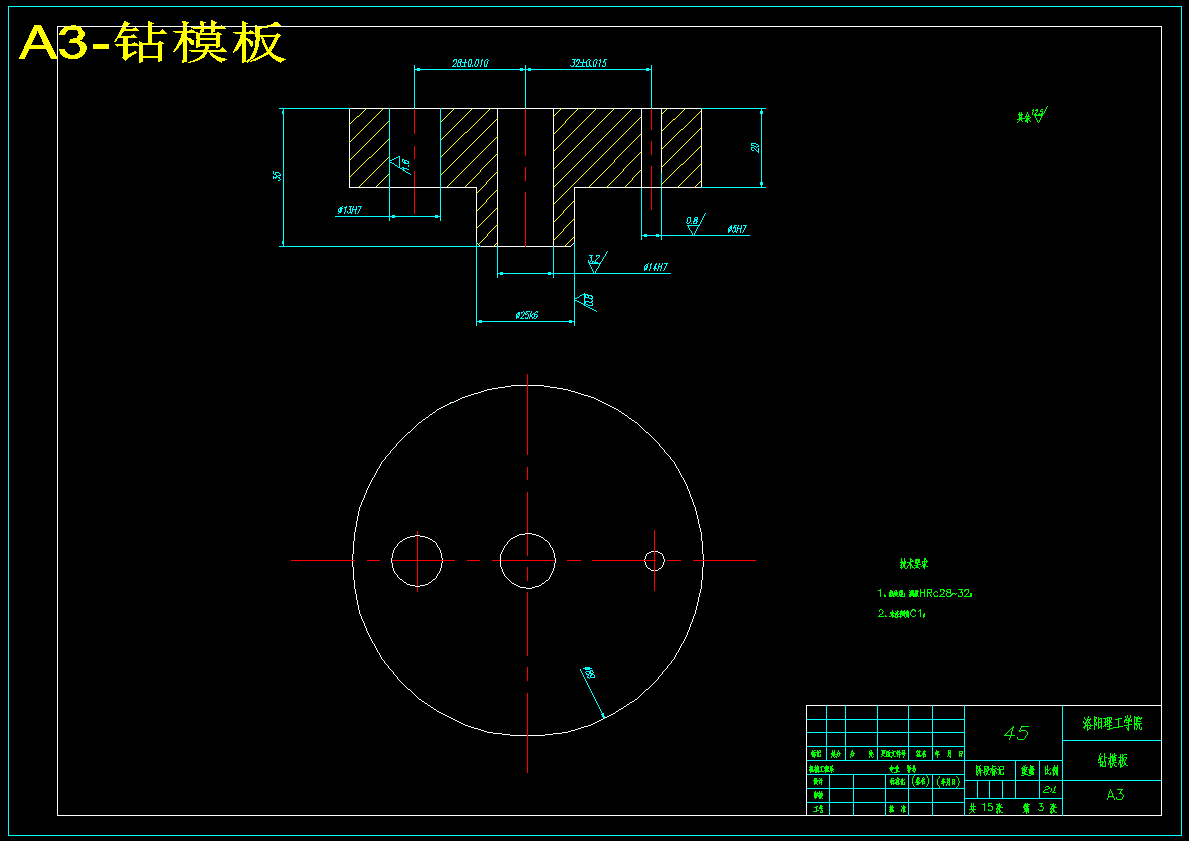This screenshot has width=1189, height=841.
Task: Select the vertical thickness dimension "20"
Action: click(x=756, y=147)
